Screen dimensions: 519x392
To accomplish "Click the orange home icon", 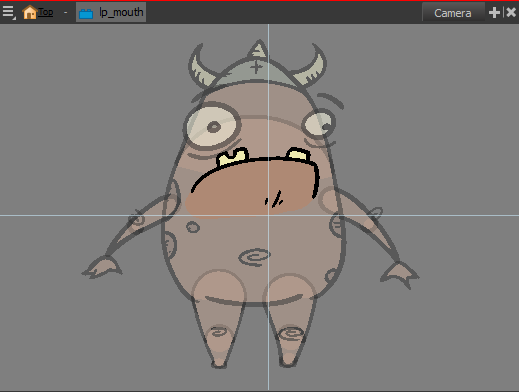I will (x=29, y=12).
